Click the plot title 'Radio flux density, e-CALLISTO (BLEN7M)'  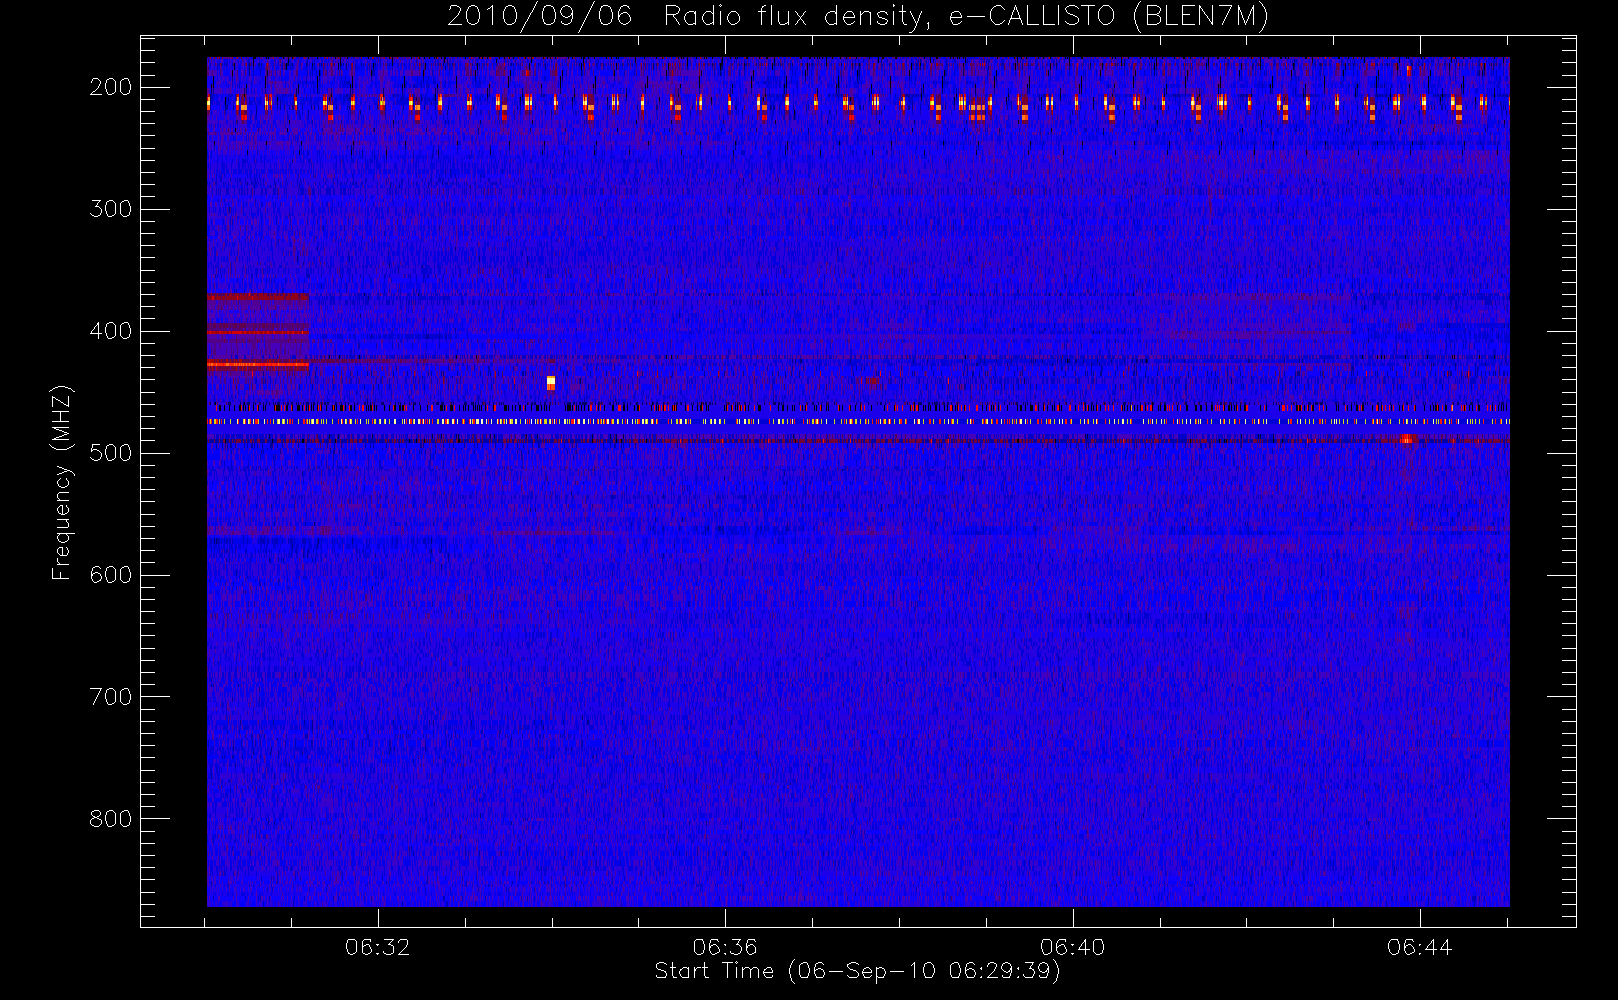(966, 17)
